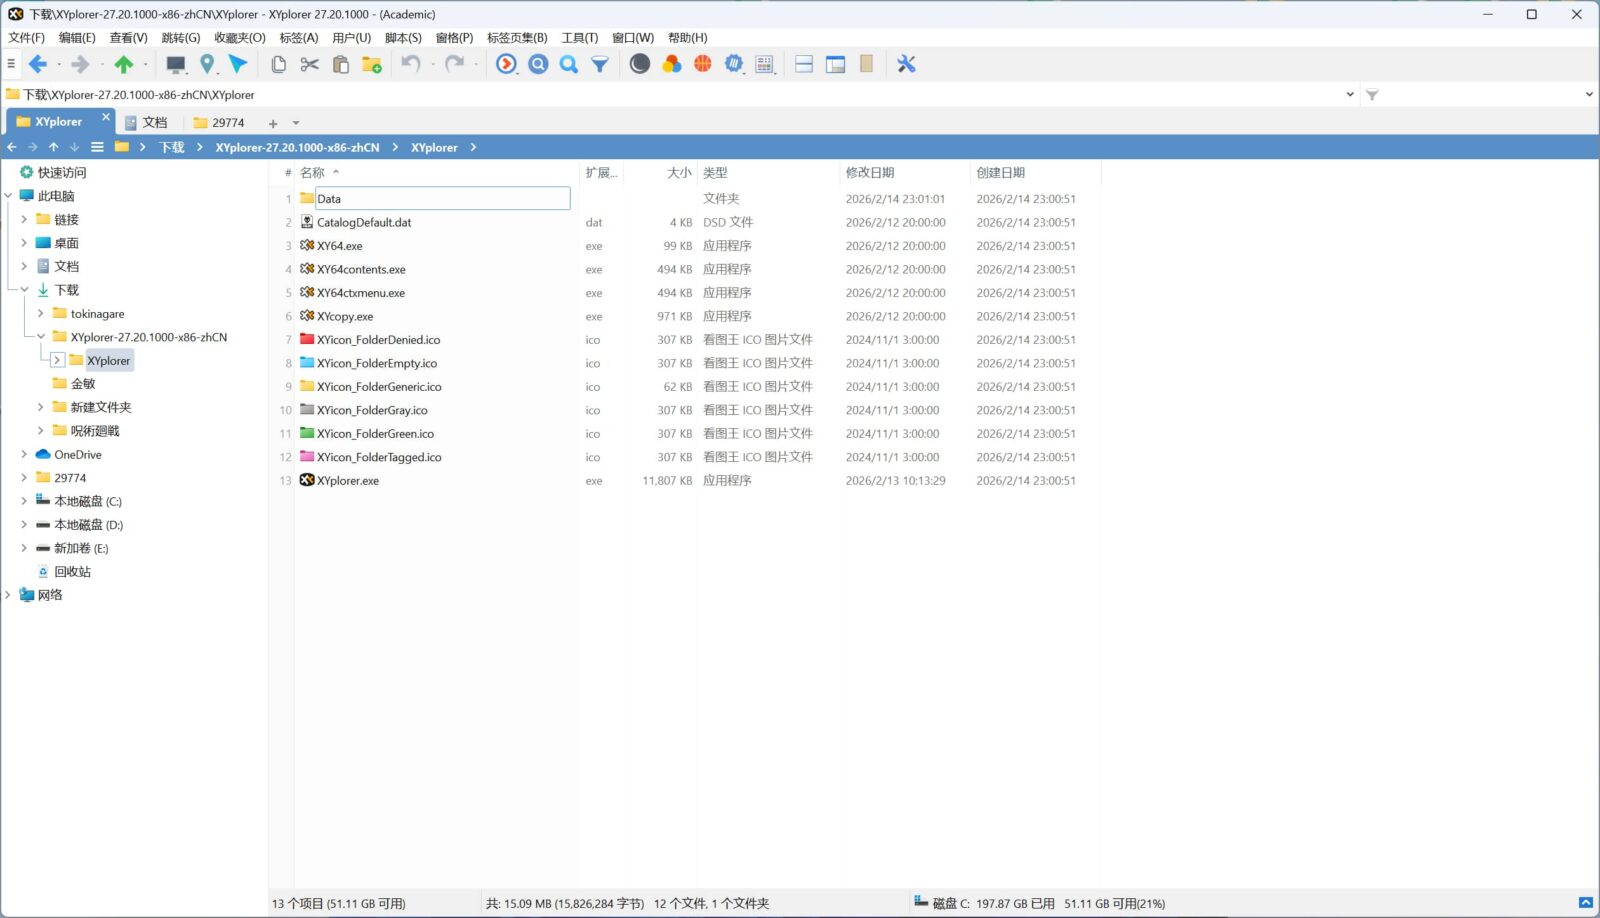Expand the OneDrive tree node
Viewport: 1600px width, 918px height.
tap(24, 454)
